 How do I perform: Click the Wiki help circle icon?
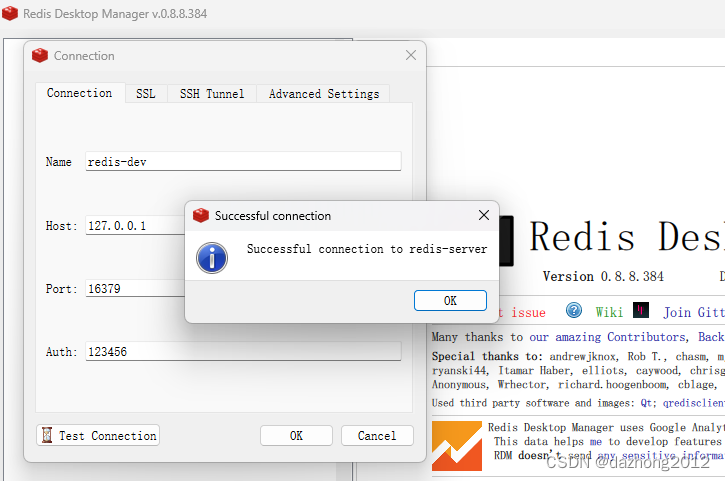point(574,311)
